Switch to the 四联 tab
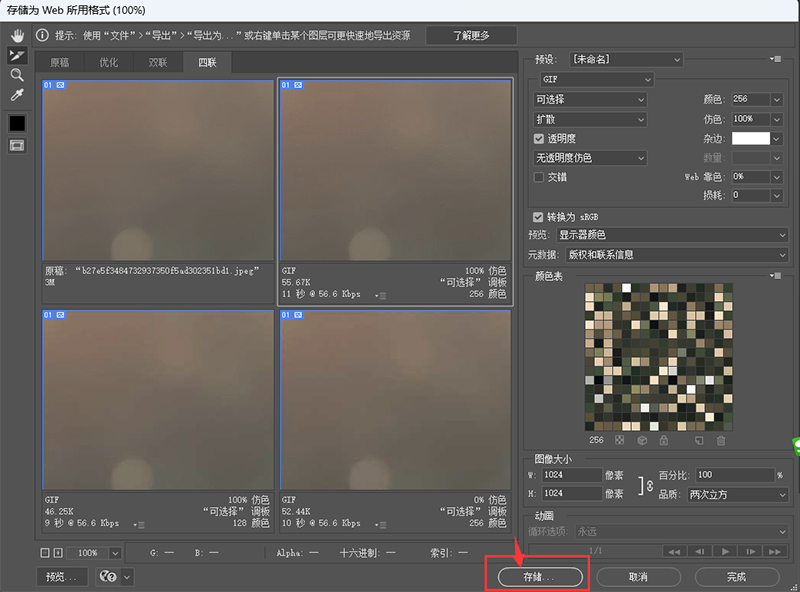Viewport: 800px width, 592px height. click(208, 62)
